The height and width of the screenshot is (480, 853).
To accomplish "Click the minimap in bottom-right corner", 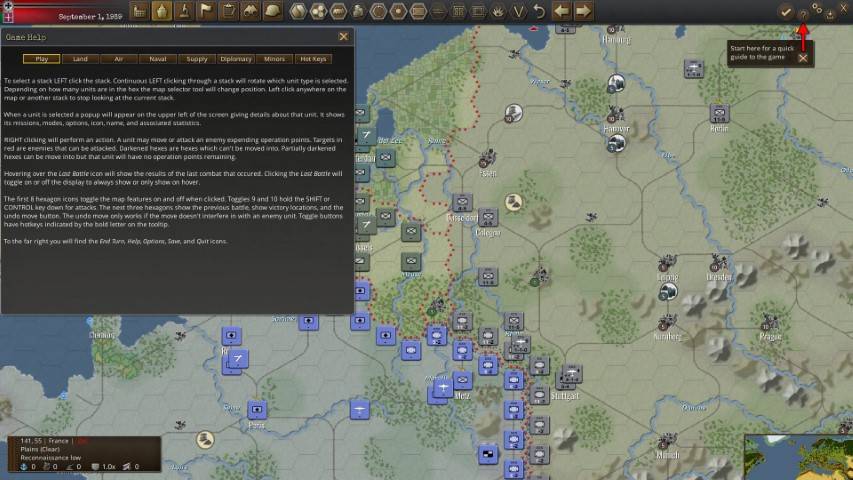I will 798,458.
